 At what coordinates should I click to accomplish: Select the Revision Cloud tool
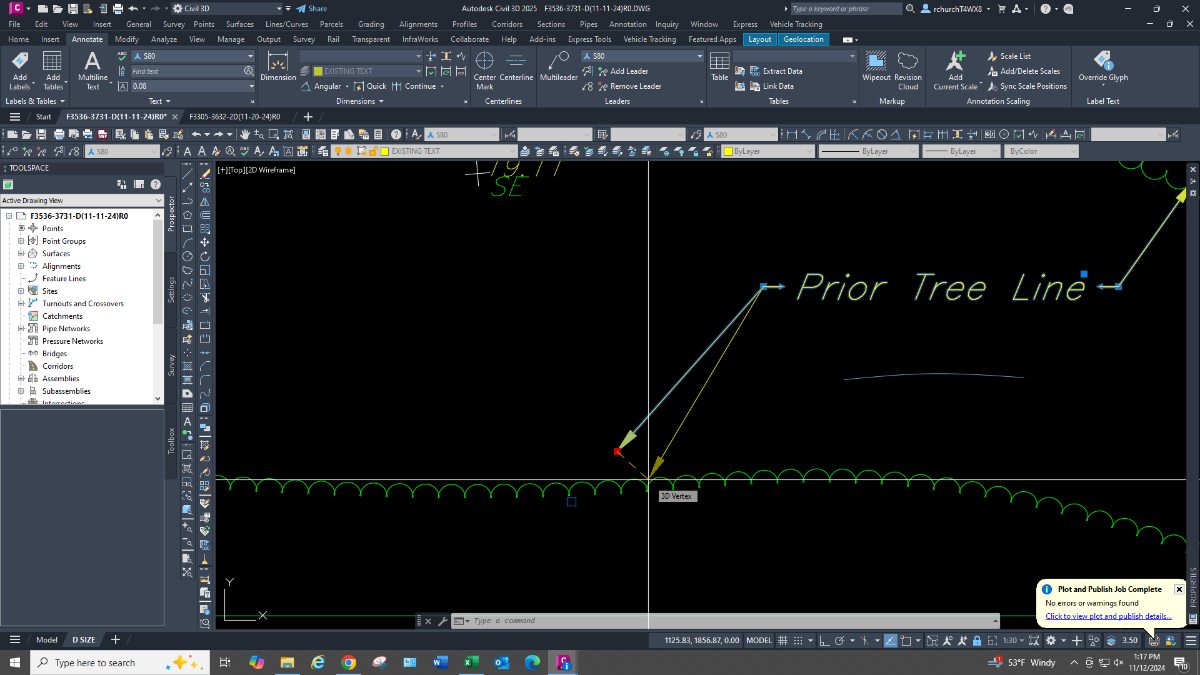908,70
